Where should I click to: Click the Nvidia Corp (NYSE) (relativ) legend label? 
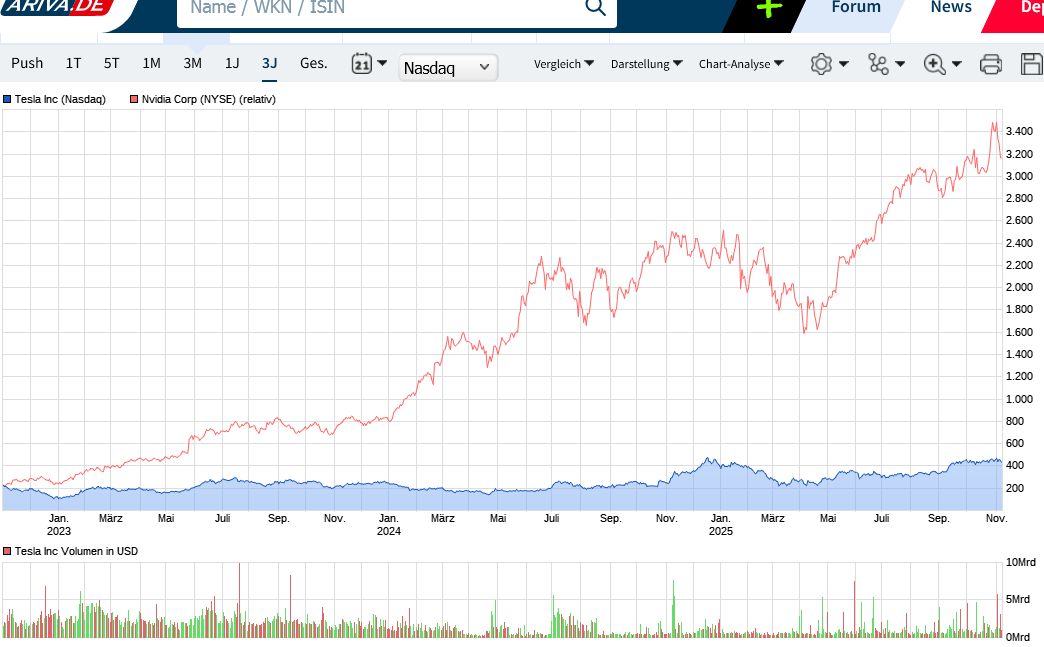(x=208, y=99)
